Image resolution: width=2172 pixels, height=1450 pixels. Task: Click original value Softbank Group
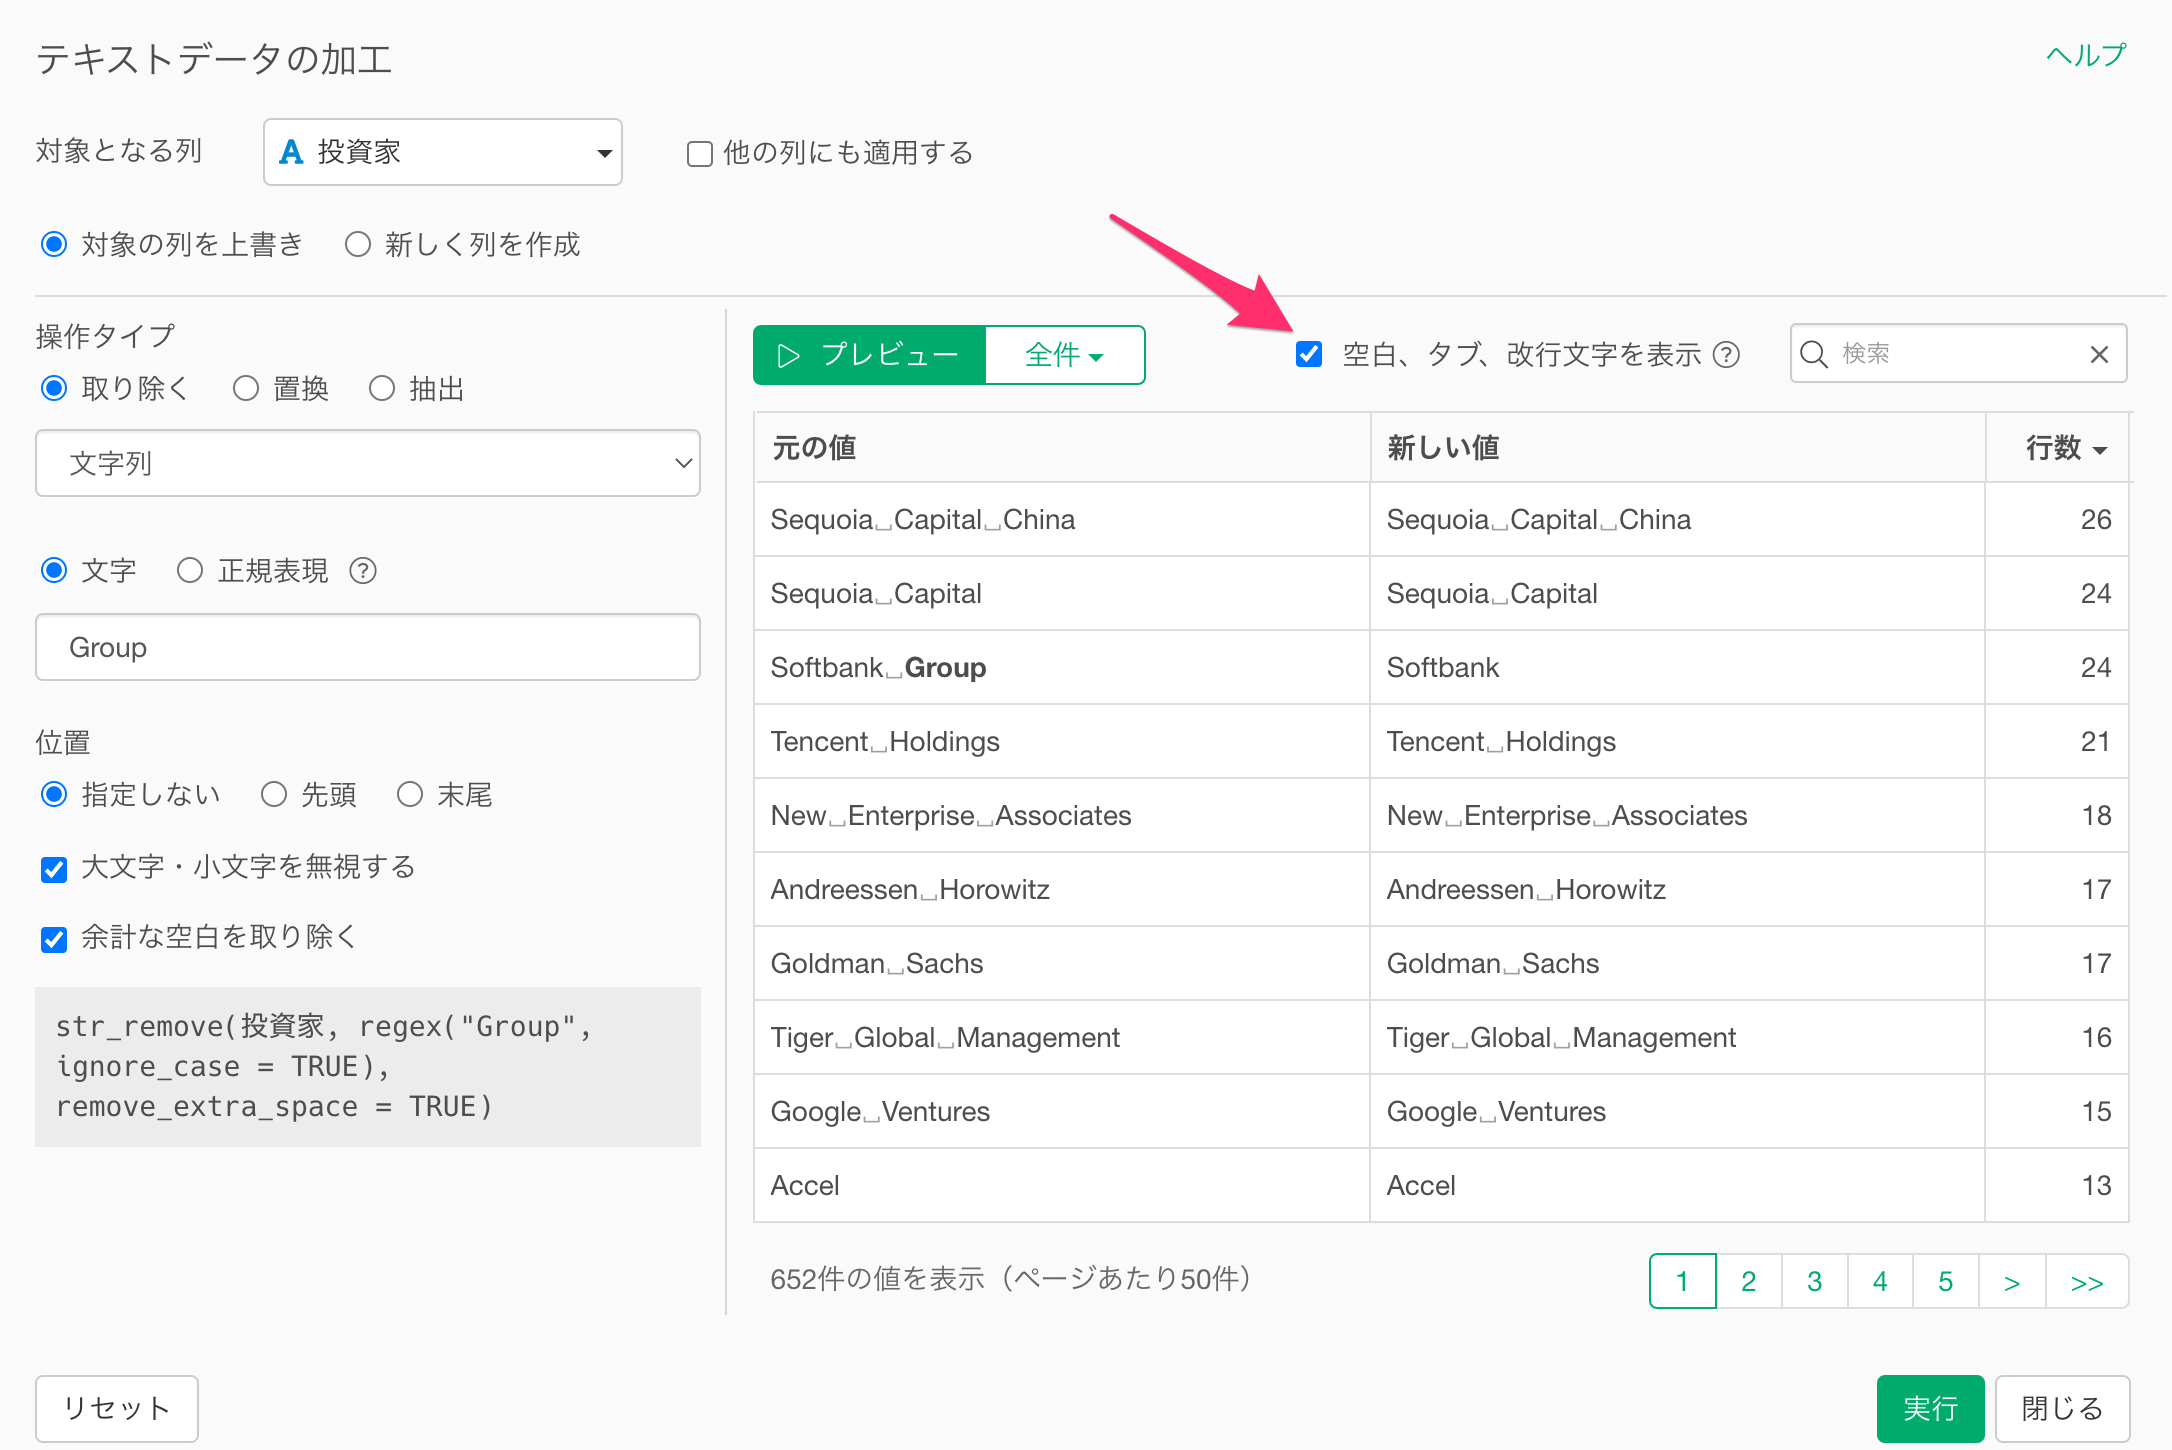(878, 668)
